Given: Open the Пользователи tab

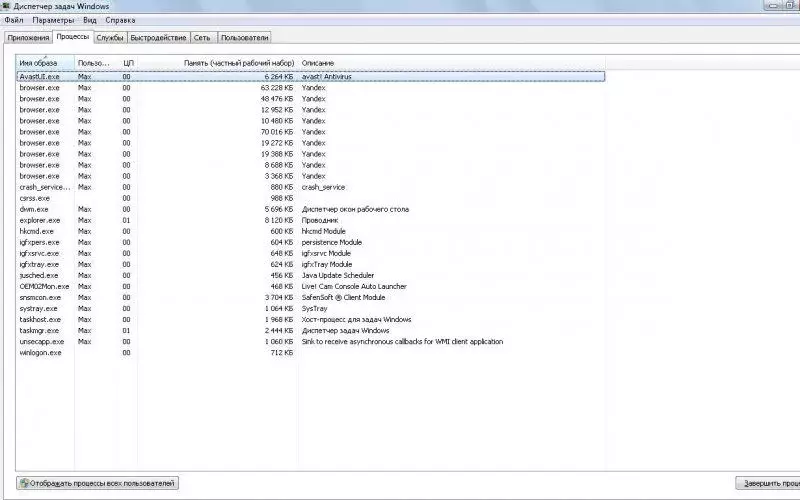Looking at the screenshot, I should (244, 38).
